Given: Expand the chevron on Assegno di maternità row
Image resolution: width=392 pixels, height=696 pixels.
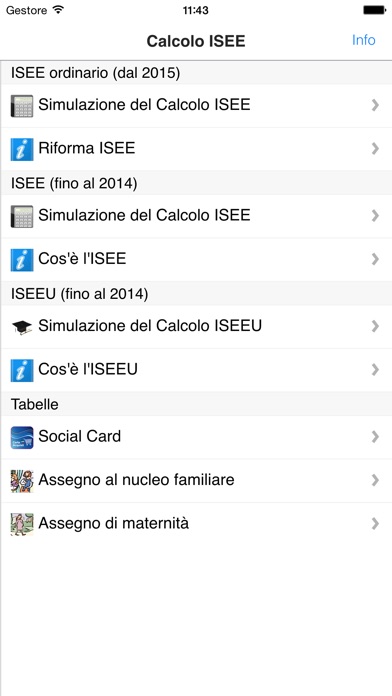Looking at the screenshot, I should click(376, 524).
